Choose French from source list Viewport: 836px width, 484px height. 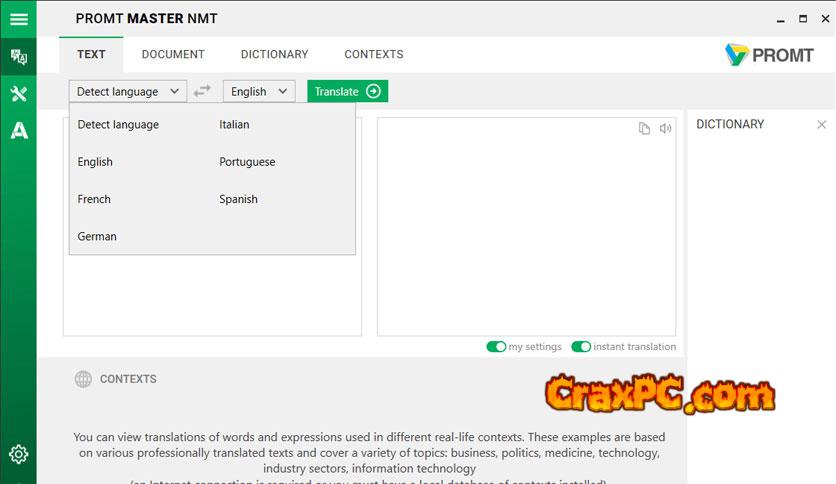[x=94, y=199]
